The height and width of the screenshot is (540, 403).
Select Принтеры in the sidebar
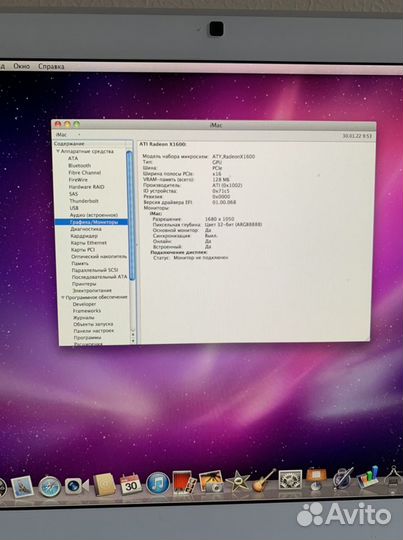[x=84, y=284]
